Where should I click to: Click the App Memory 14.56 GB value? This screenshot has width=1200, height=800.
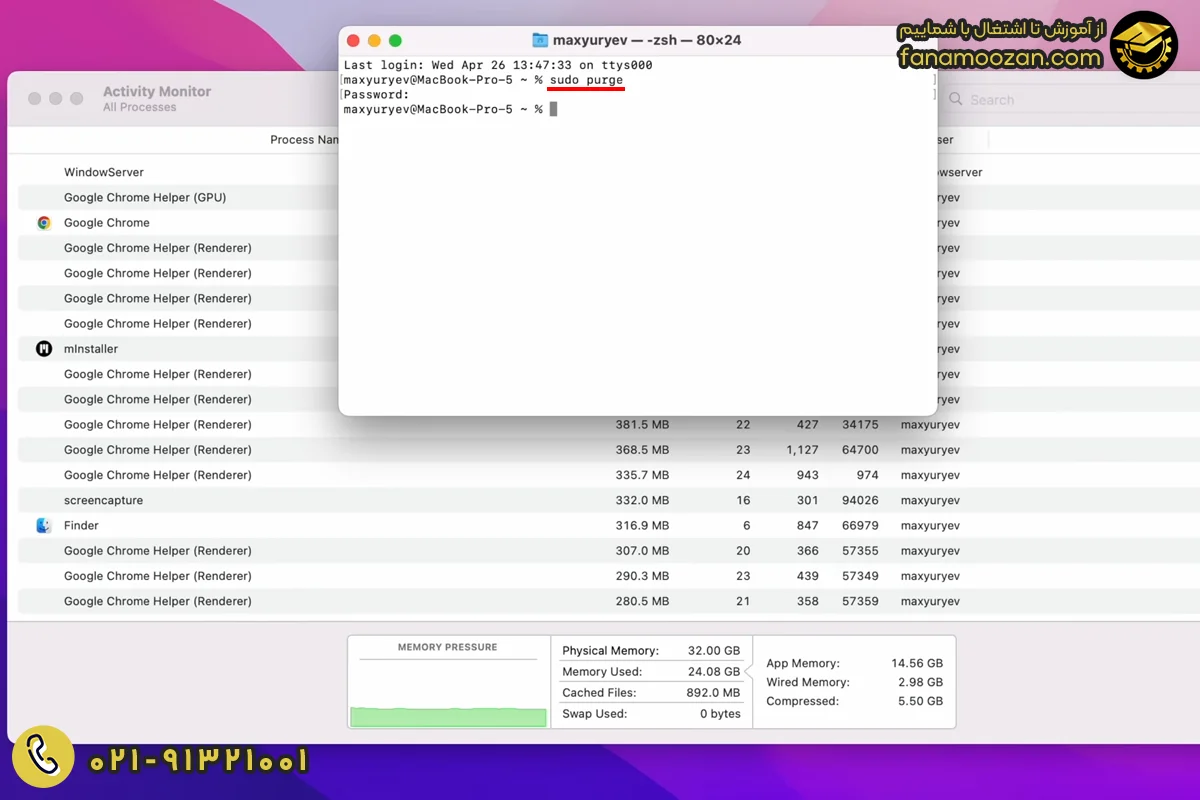[917, 663]
